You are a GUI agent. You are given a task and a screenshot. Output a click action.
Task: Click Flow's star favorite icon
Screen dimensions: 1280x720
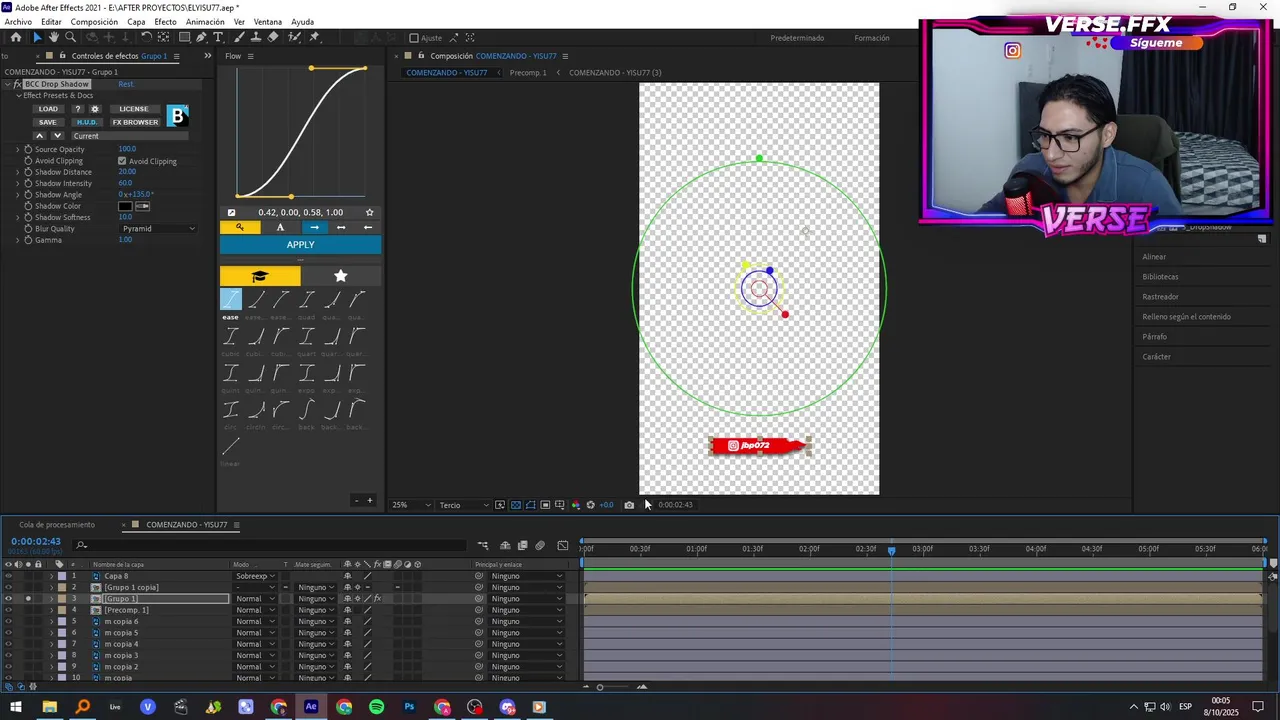pos(369,212)
